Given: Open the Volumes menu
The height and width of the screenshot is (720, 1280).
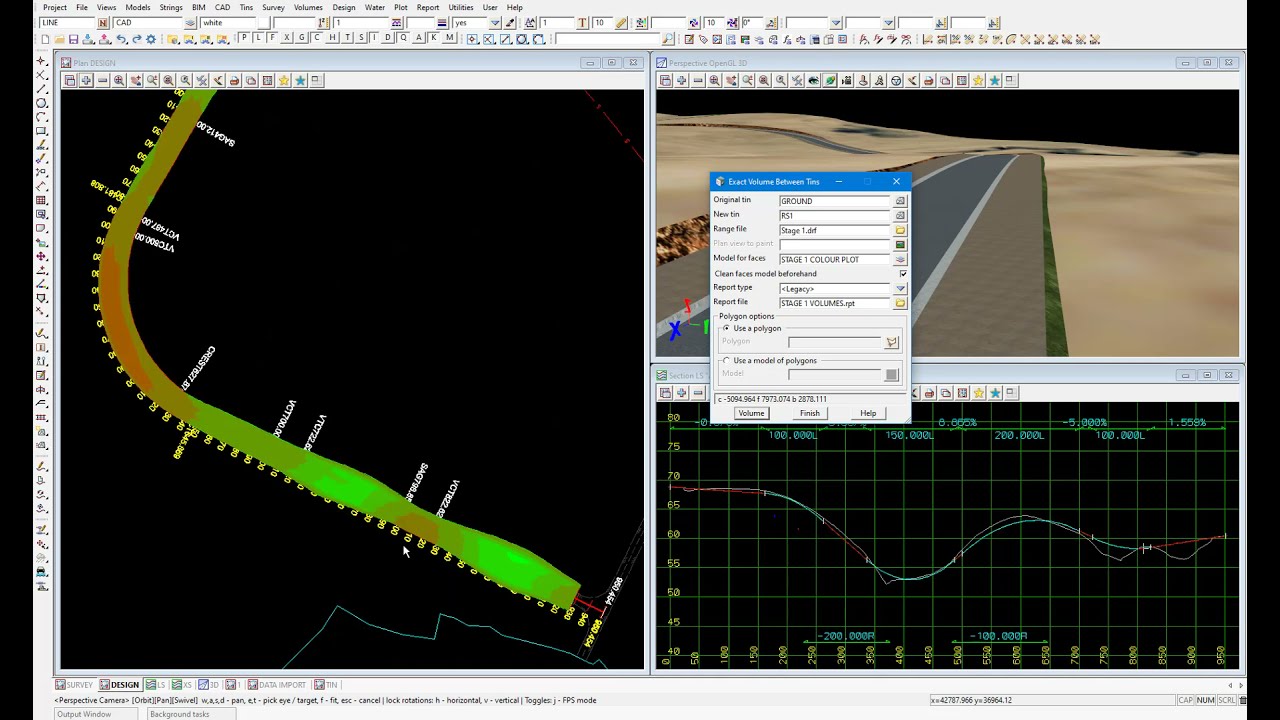Looking at the screenshot, I should tap(308, 7).
